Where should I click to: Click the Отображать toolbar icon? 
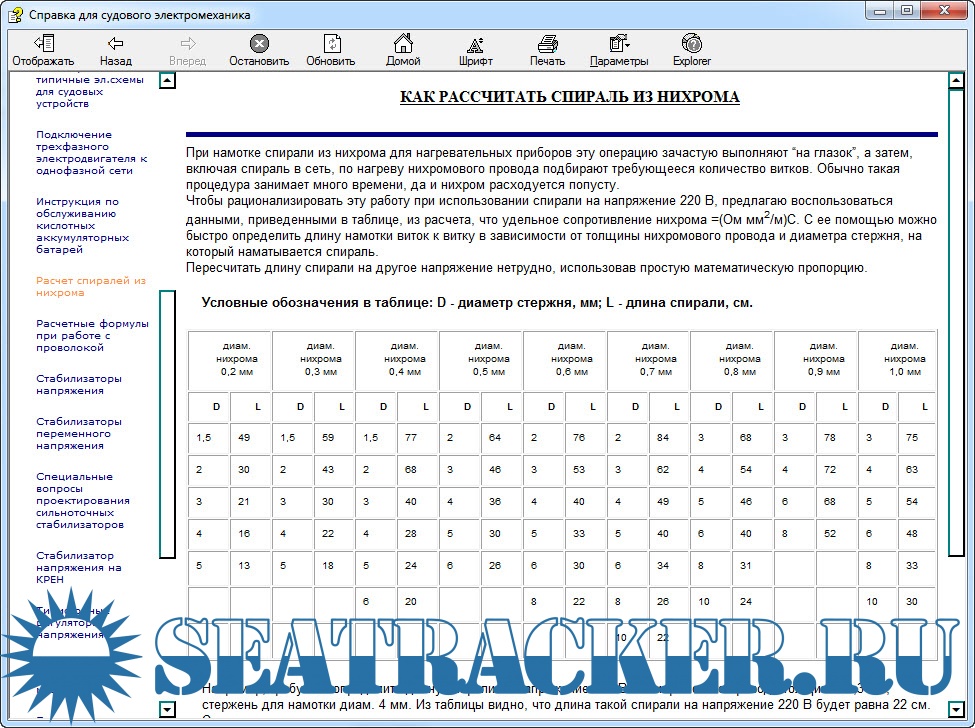click(x=43, y=50)
